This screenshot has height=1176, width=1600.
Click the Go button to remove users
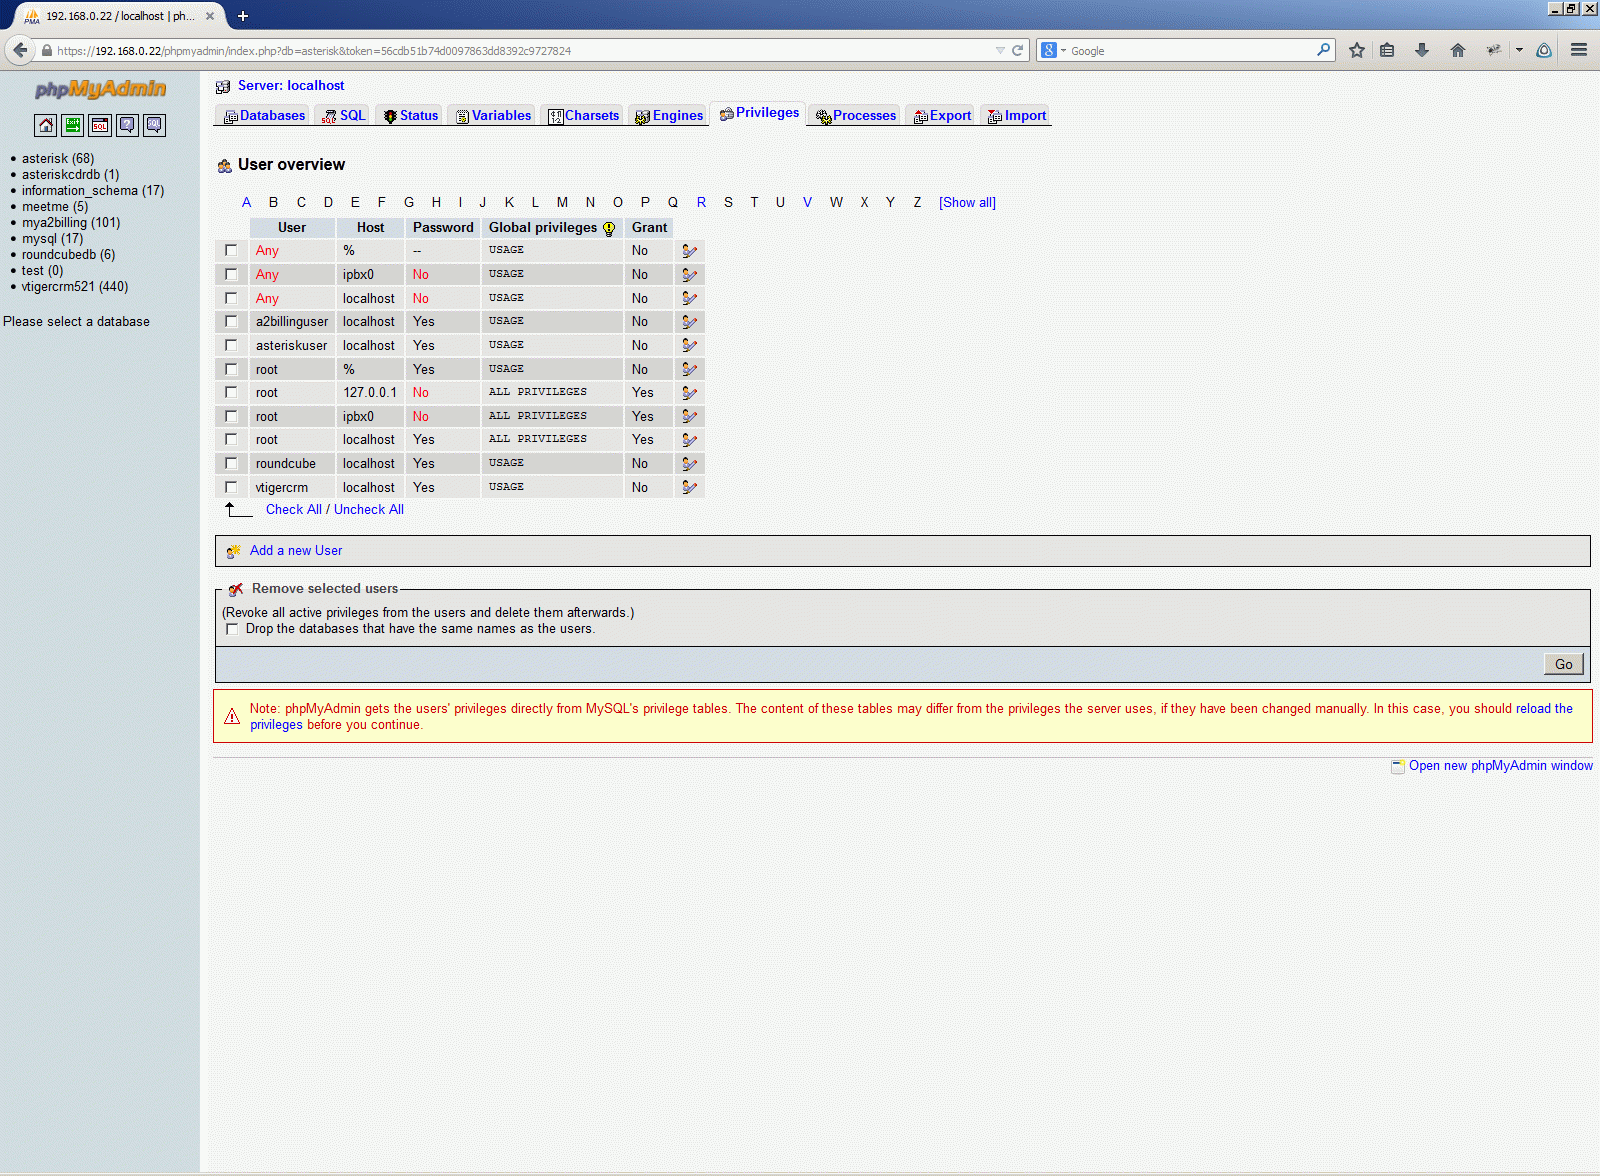pos(1564,664)
